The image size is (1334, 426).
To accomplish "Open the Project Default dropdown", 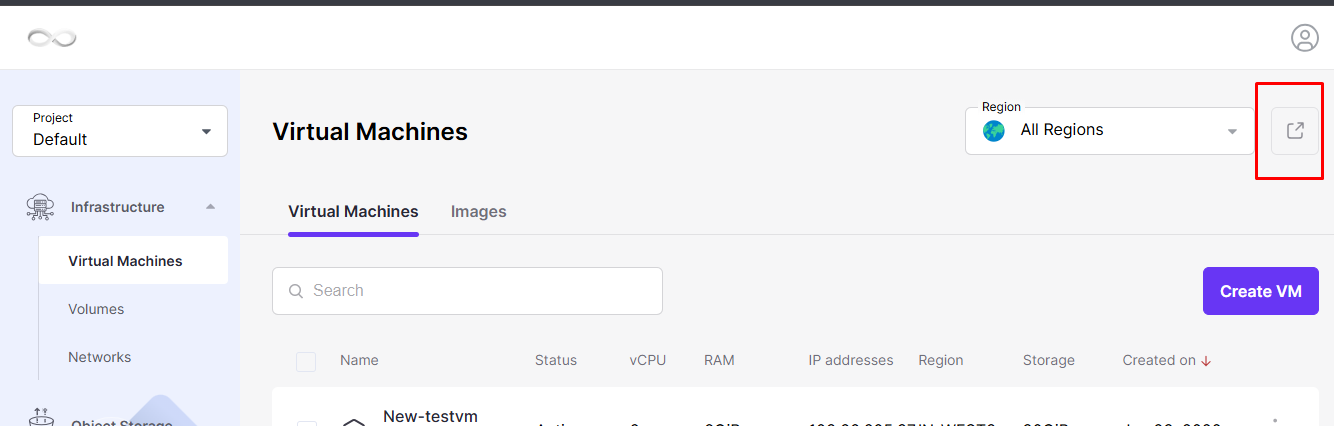I will (120, 131).
